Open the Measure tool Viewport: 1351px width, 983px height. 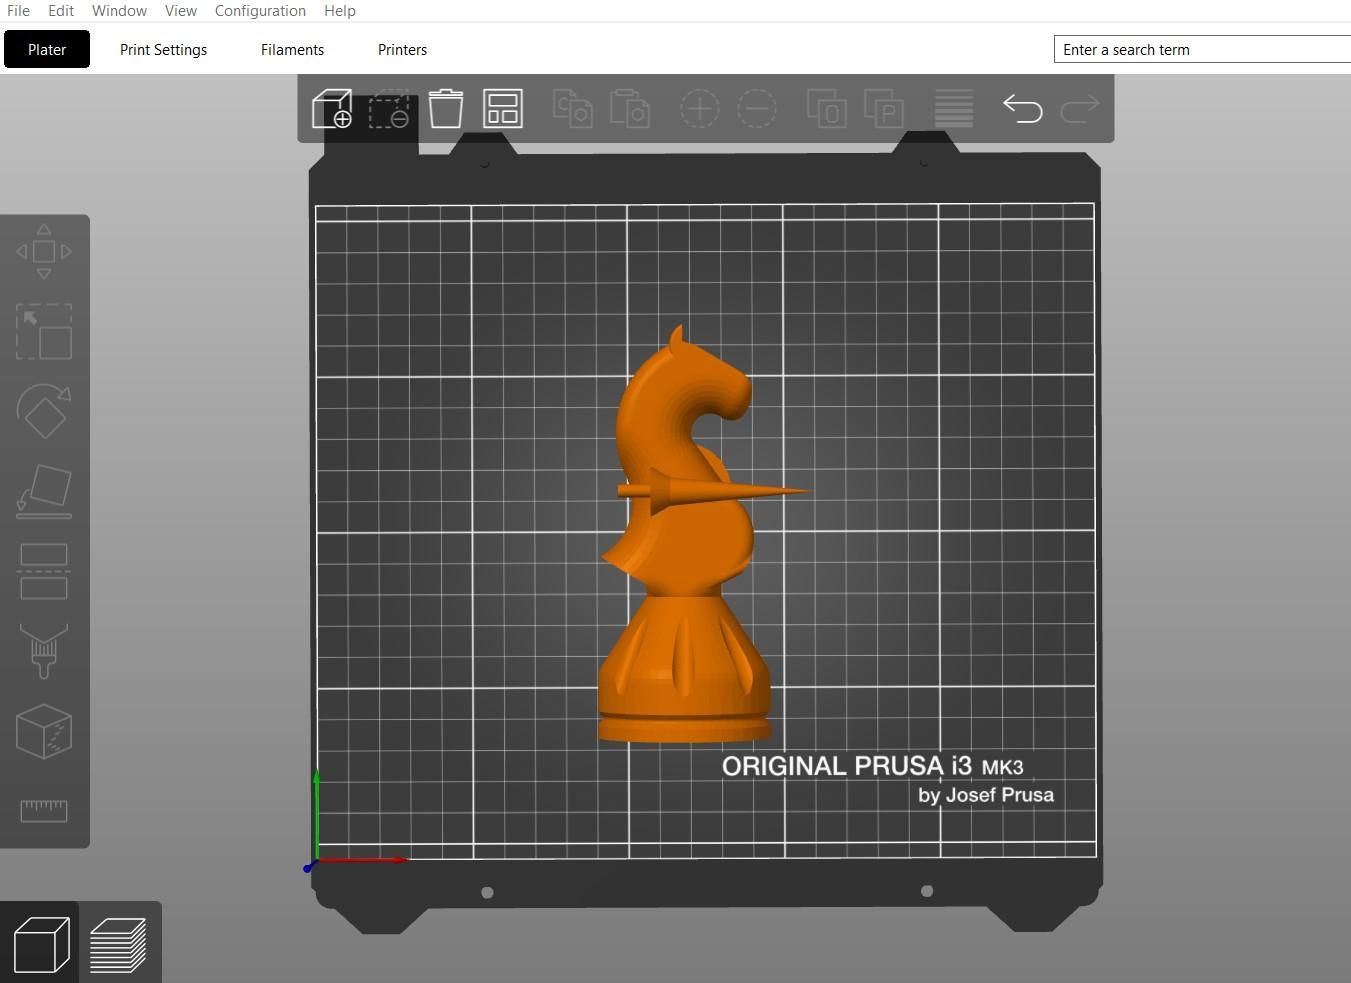click(44, 811)
